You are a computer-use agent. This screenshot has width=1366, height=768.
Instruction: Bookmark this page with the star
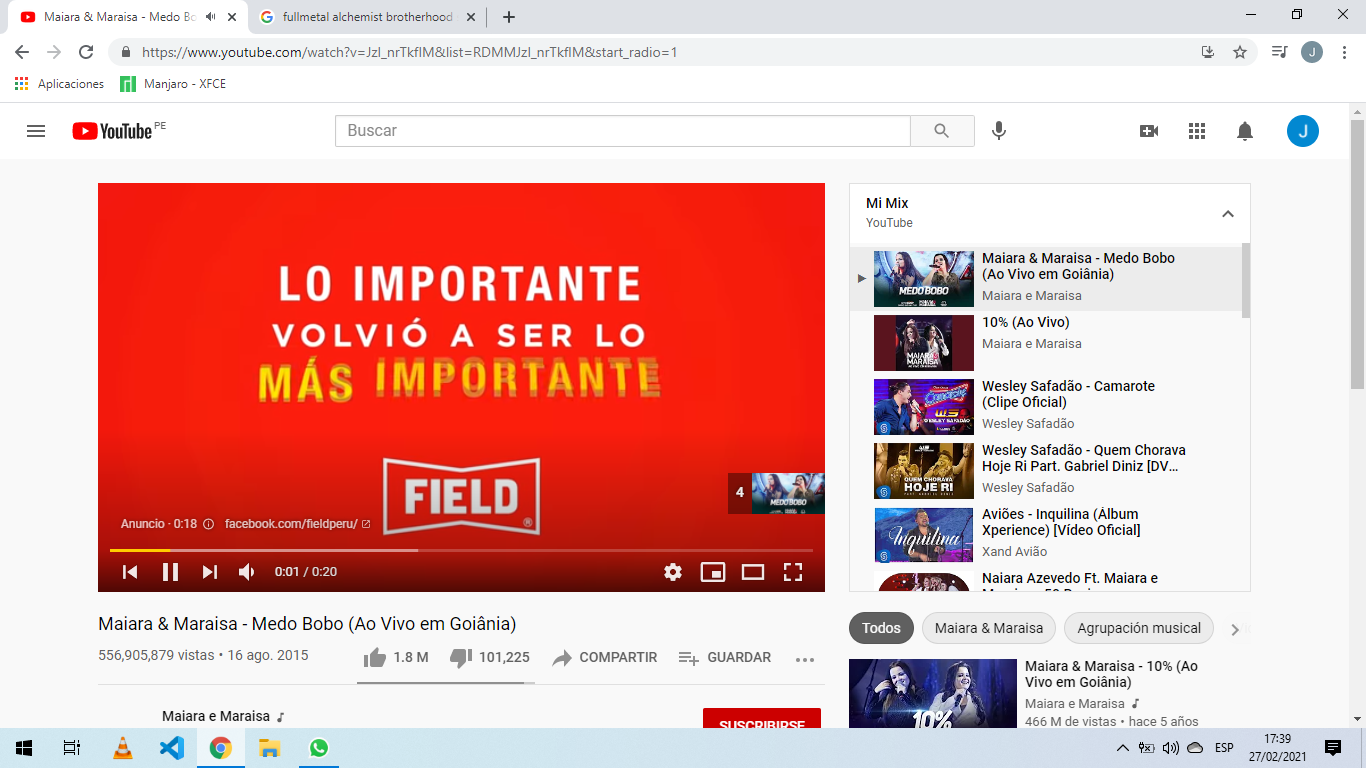tap(1240, 52)
